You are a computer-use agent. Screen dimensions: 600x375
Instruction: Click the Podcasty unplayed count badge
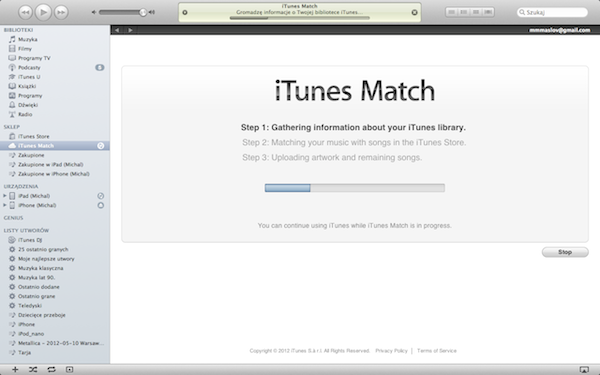pos(99,67)
